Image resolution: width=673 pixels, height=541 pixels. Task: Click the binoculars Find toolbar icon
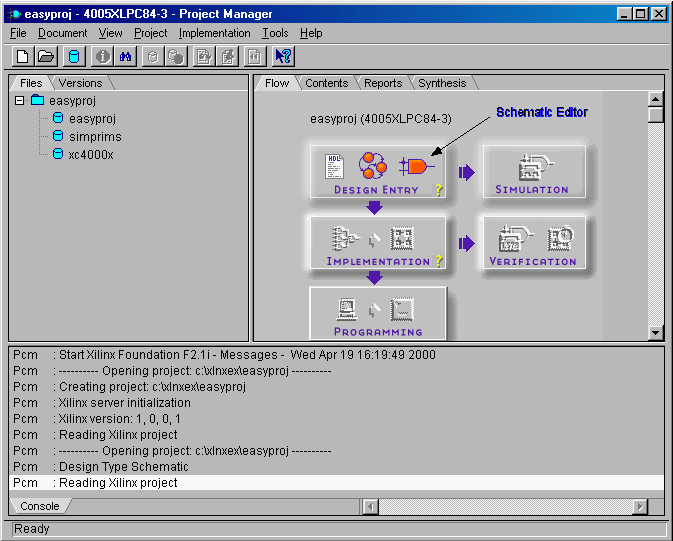point(126,57)
